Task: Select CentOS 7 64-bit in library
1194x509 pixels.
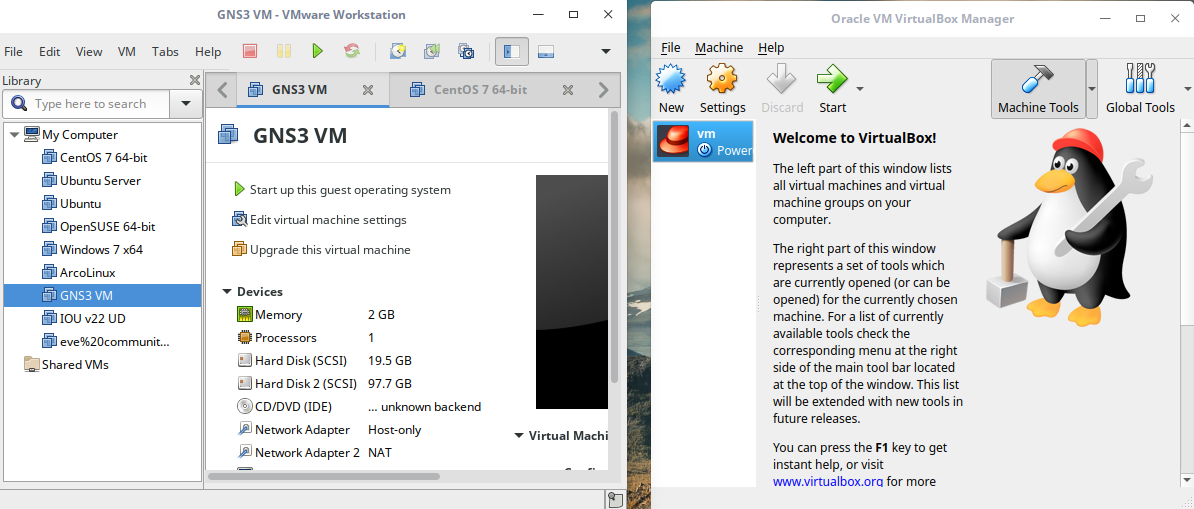Action: pos(103,158)
